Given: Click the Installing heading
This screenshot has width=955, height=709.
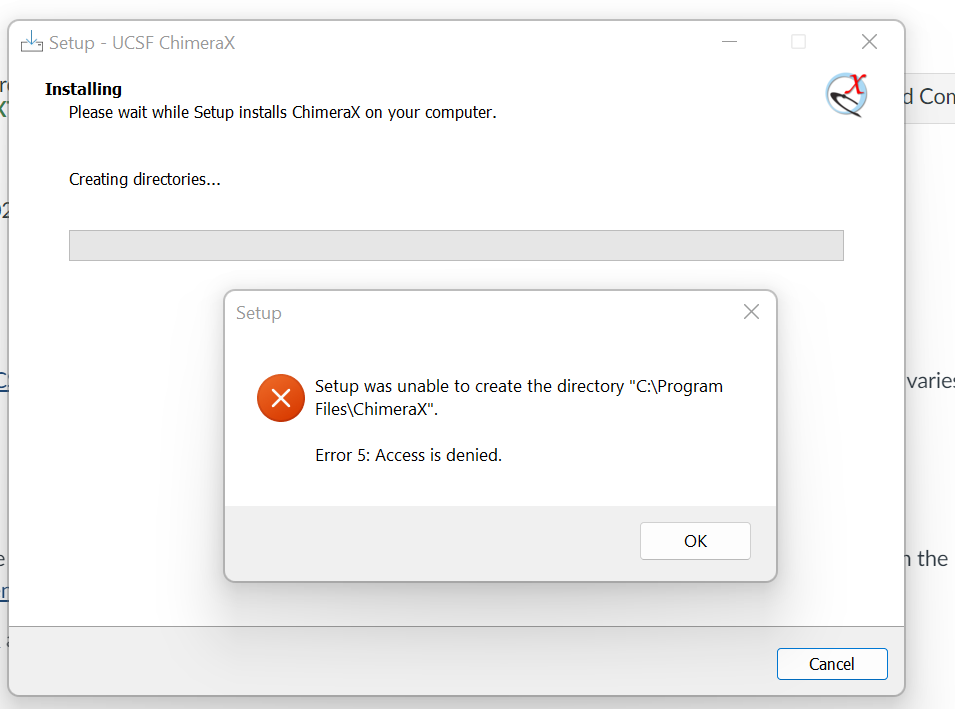Looking at the screenshot, I should coord(83,89).
